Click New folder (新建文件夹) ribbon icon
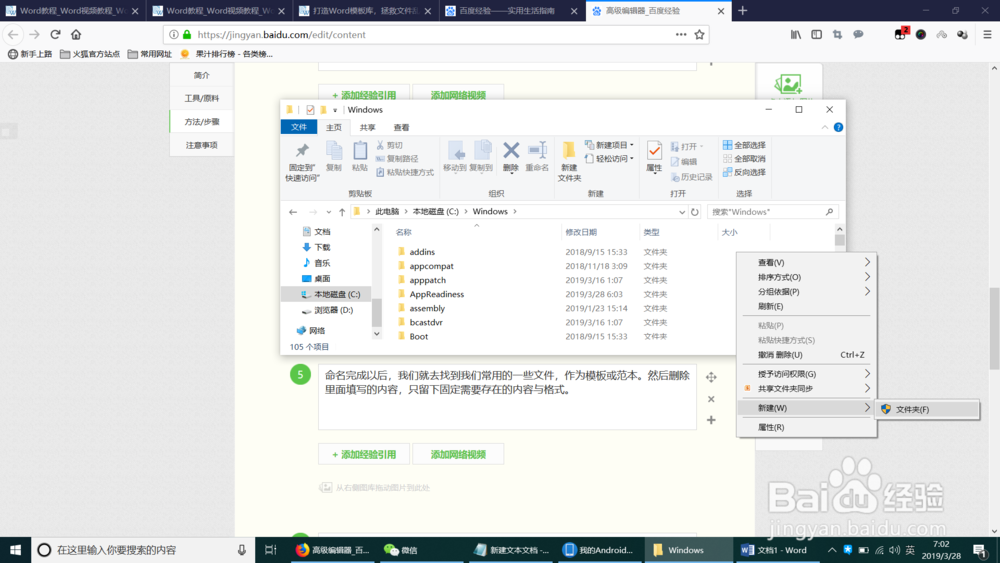This screenshot has width=1000, height=563. point(569,152)
